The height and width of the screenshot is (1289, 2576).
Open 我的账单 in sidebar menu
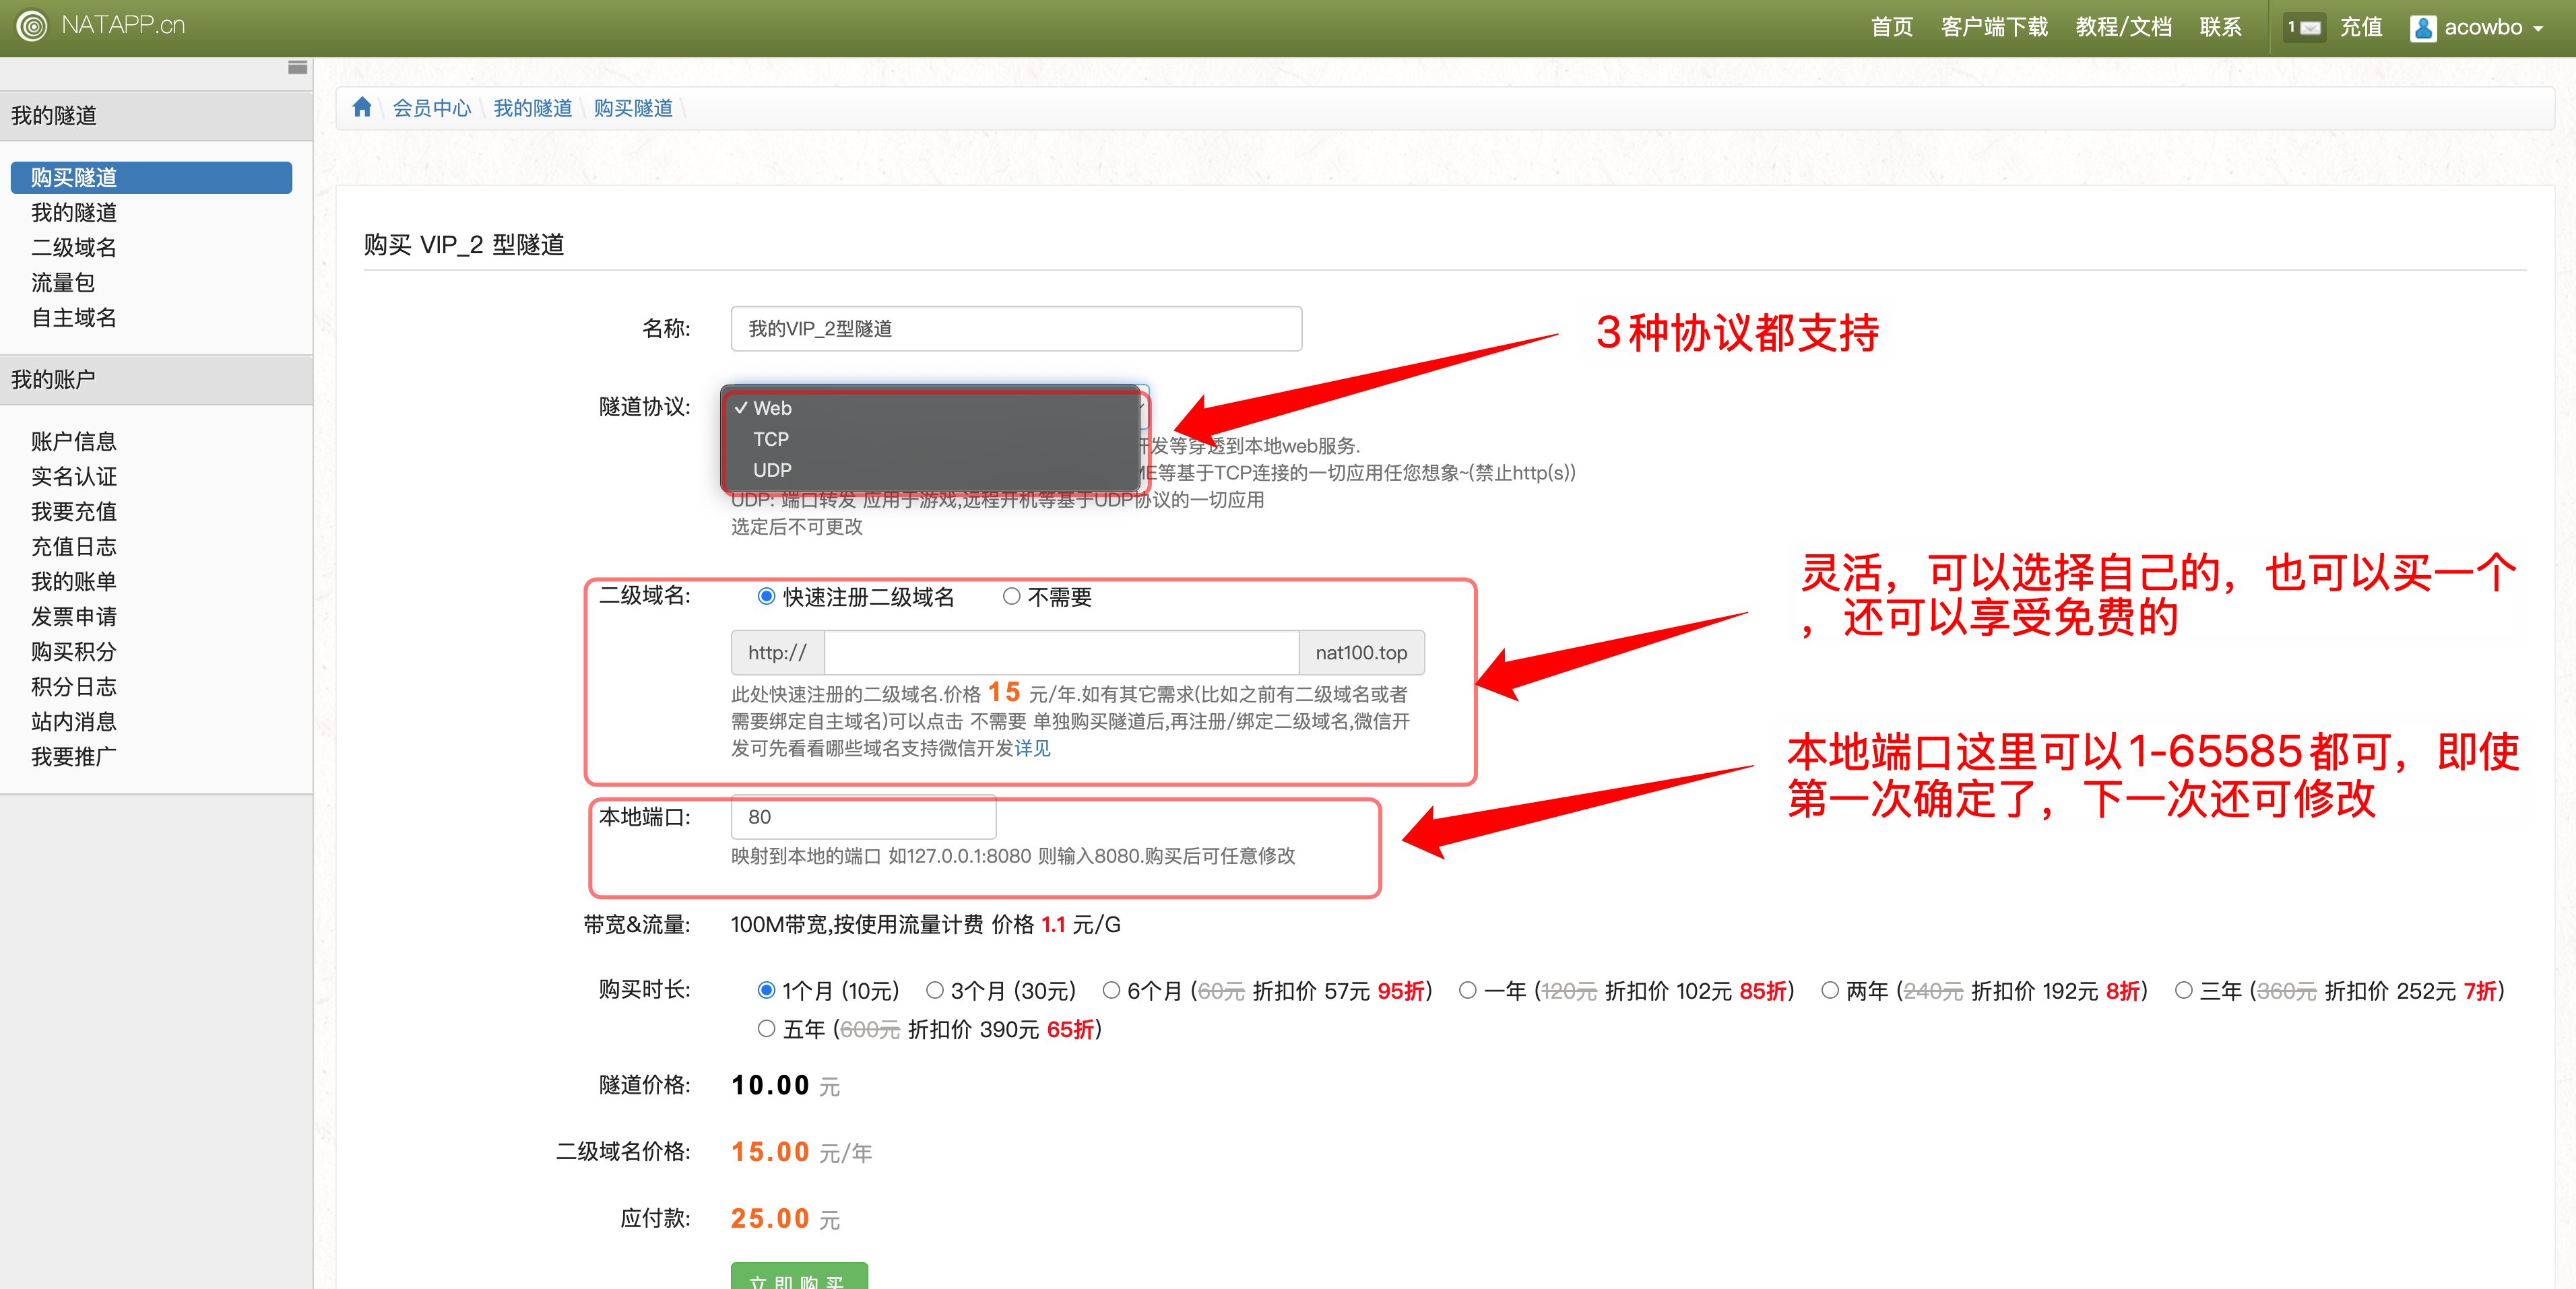tap(74, 581)
